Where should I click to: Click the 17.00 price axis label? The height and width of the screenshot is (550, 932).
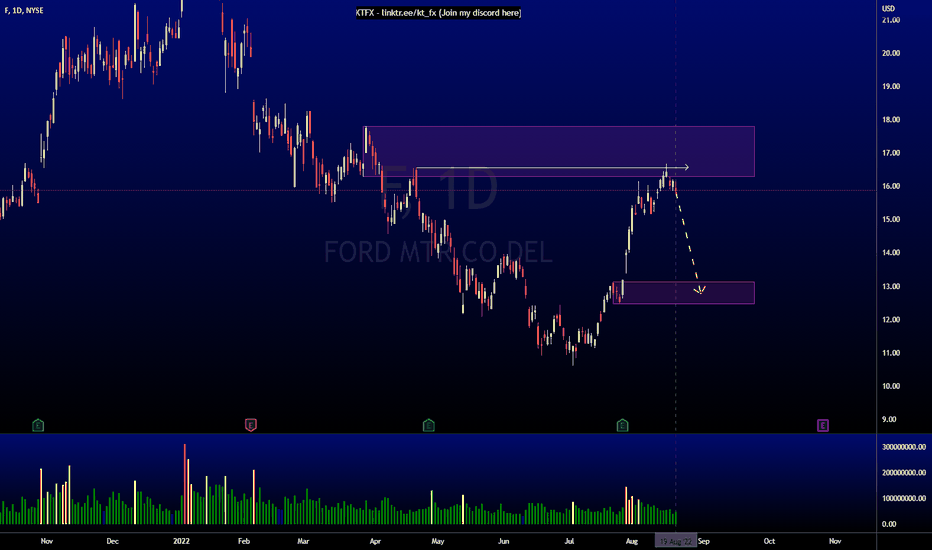[891, 153]
